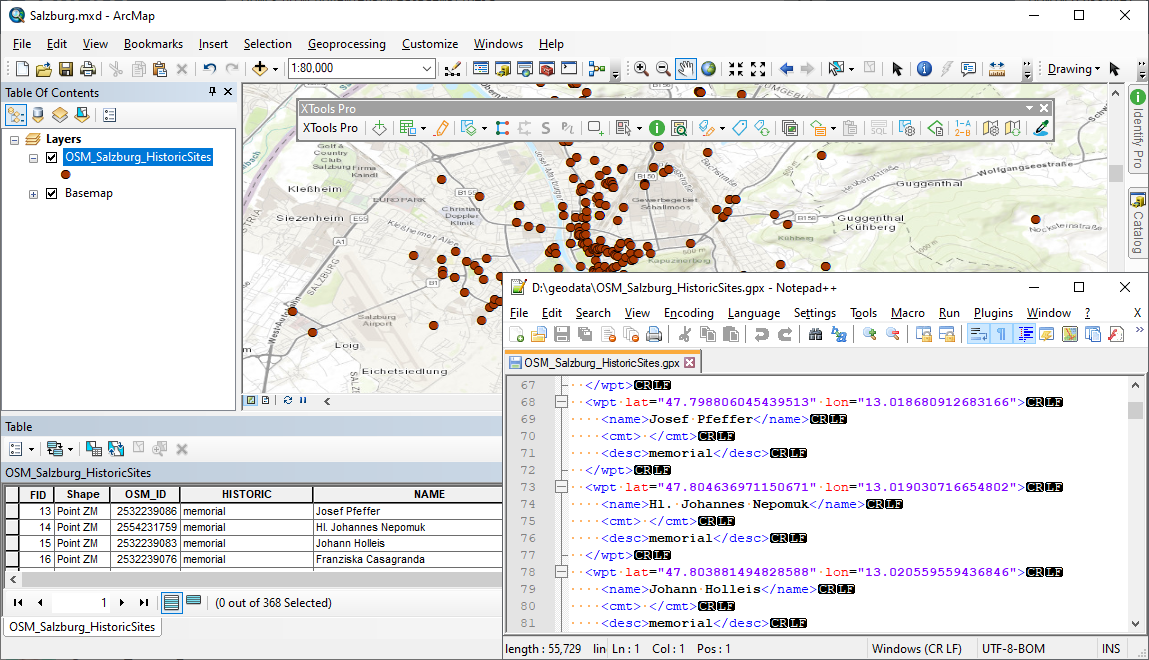This screenshot has width=1149, height=660.
Task: Select OSM_Salzburg_HistoricSites table tab at bottom
Action: pos(82,627)
